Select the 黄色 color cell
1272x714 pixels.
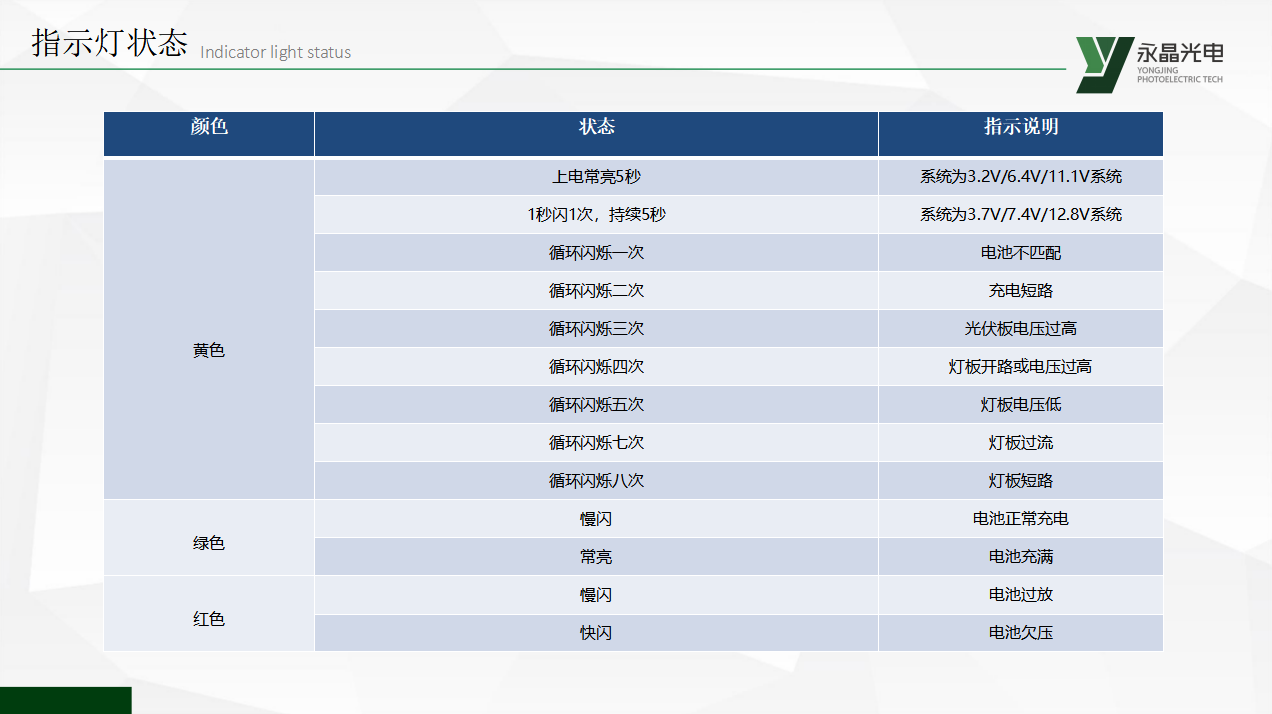point(209,329)
